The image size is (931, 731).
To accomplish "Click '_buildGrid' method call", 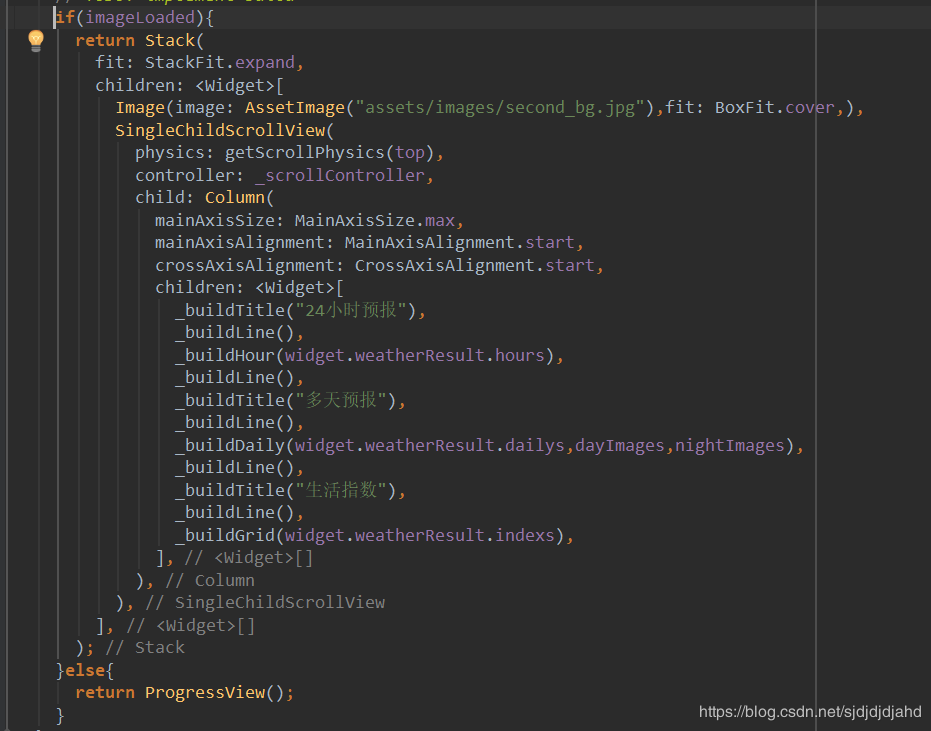I will pyautogui.click(x=226, y=535).
